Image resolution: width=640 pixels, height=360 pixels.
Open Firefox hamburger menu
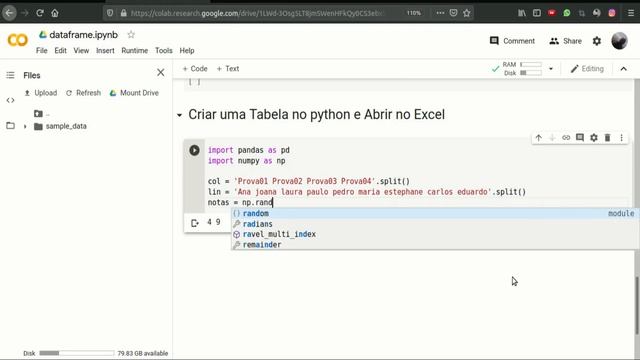click(631, 13)
